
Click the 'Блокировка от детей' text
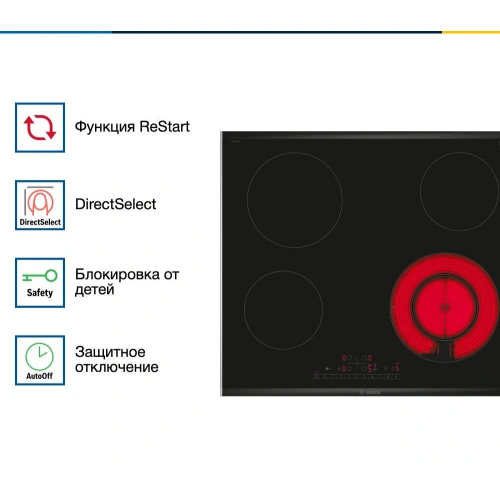[127, 282]
